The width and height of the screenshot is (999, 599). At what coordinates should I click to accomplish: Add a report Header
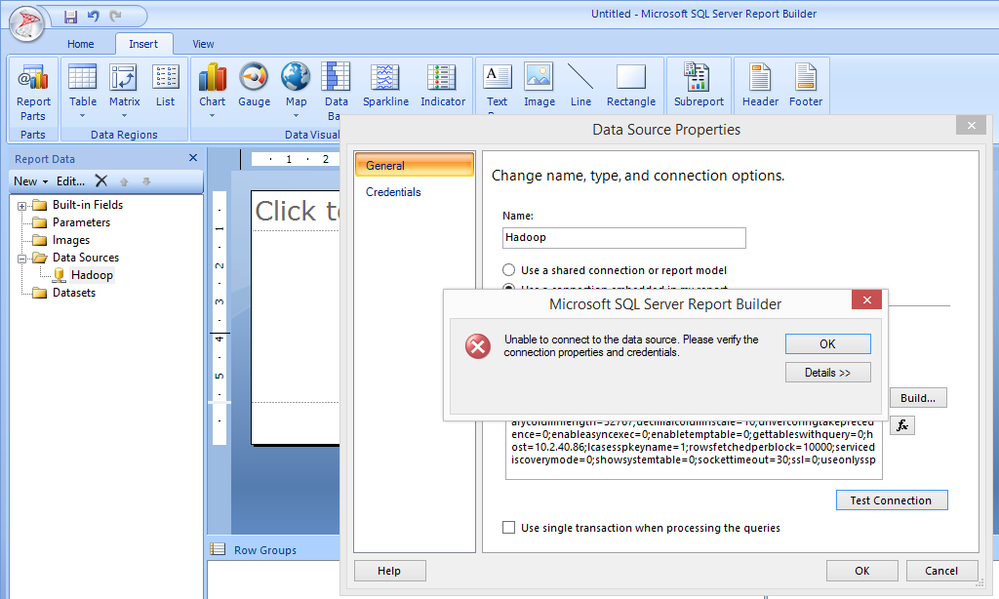760,85
